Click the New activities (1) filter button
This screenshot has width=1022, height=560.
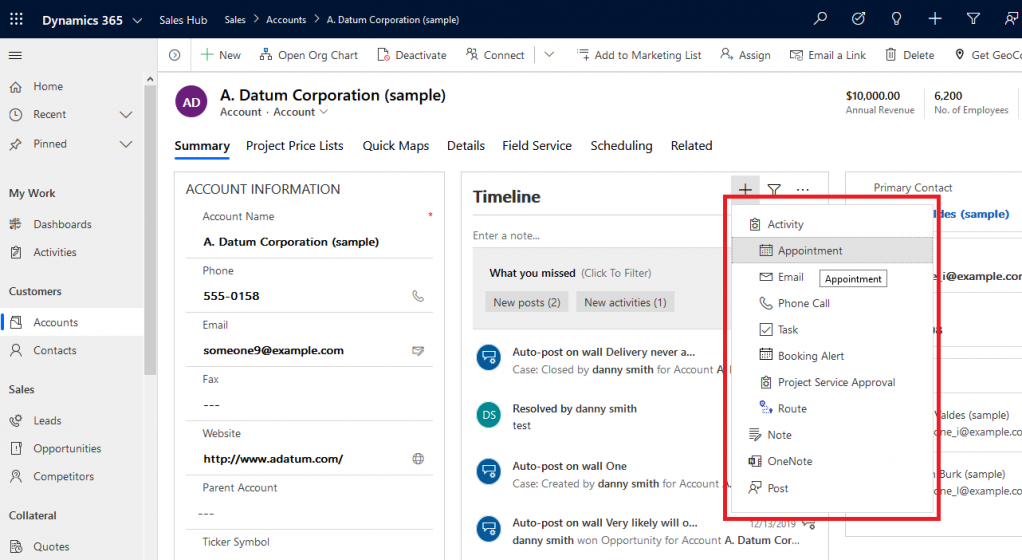tap(625, 302)
